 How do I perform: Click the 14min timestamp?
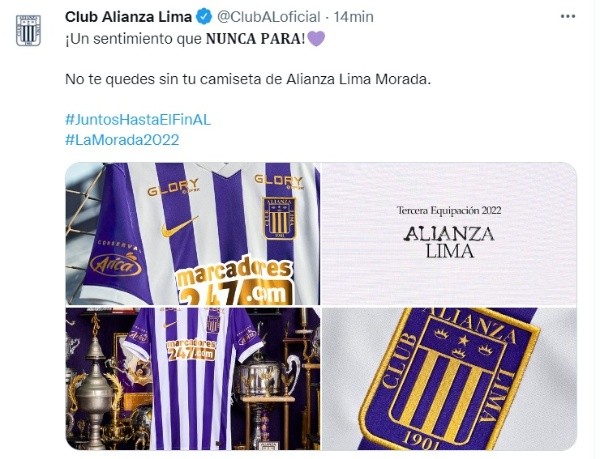[353, 17]
